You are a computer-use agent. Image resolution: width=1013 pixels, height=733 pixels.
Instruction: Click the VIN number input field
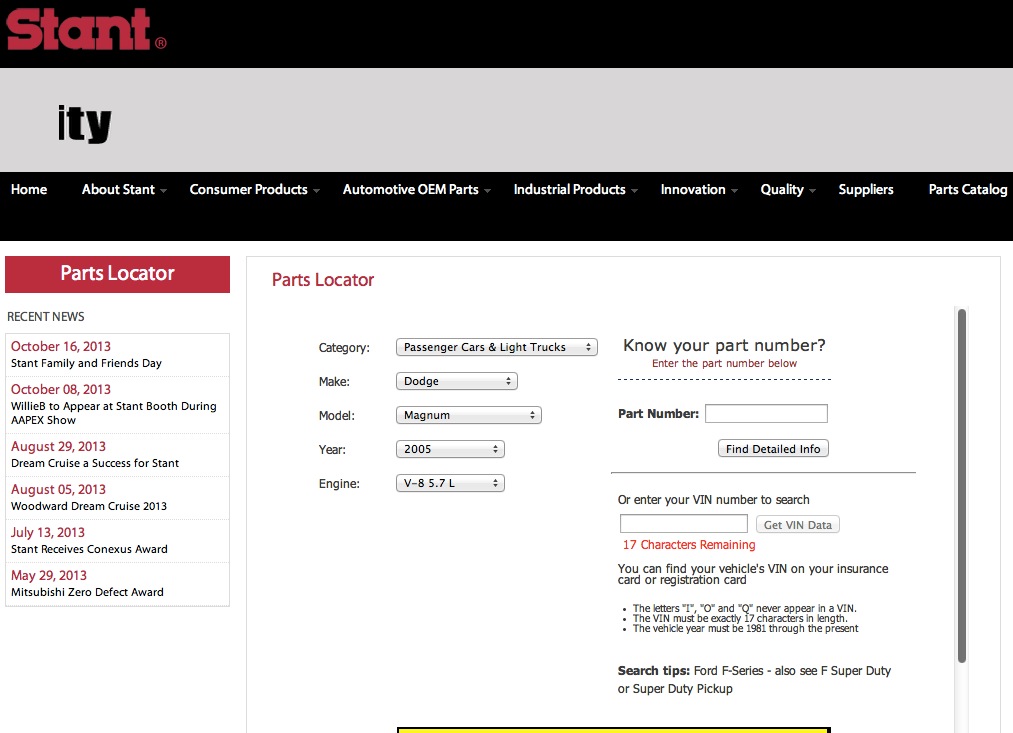point(684,524)
